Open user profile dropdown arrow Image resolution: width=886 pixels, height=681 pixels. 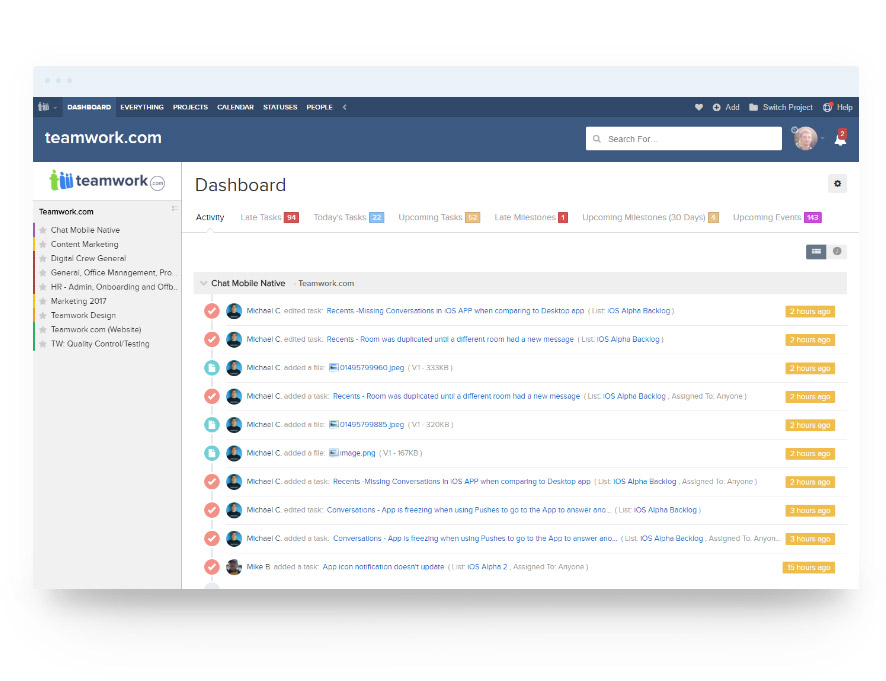[823, 138]
